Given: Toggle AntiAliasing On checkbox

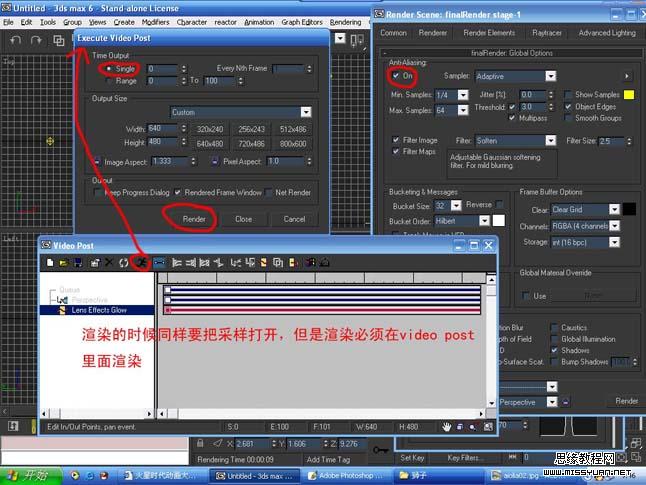Looking at the screenshot, I should click(396, 76).
